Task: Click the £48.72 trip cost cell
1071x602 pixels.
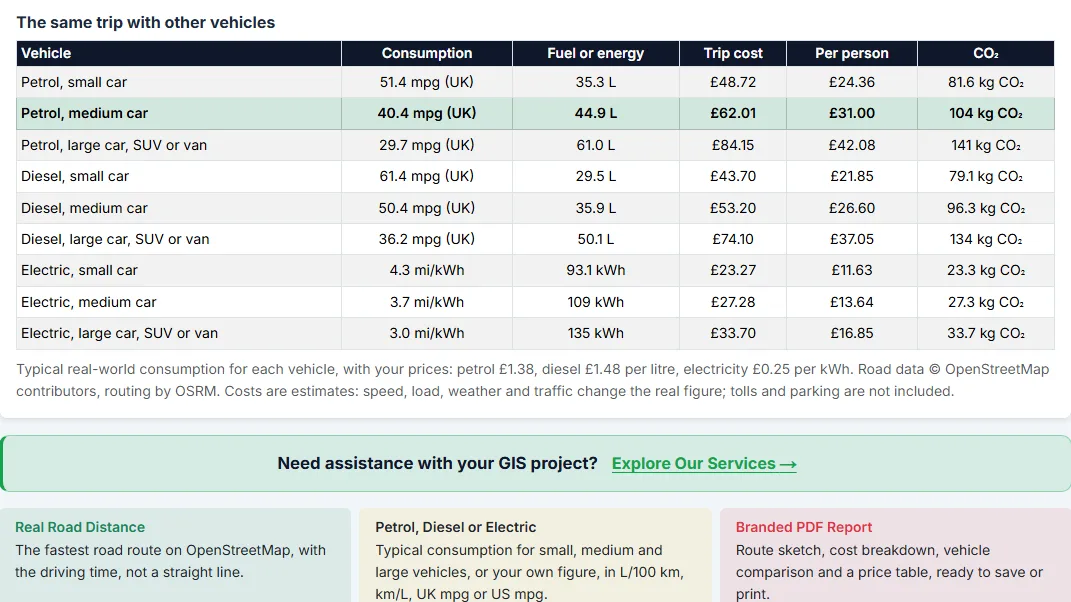Action: tap(733, 82)
